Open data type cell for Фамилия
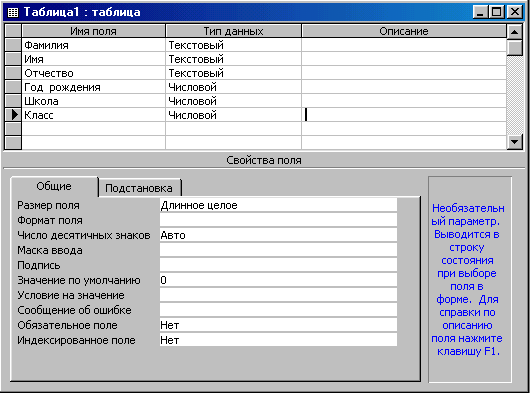The width and height of the screenshot is (530, 393). (x=234, y=45)
